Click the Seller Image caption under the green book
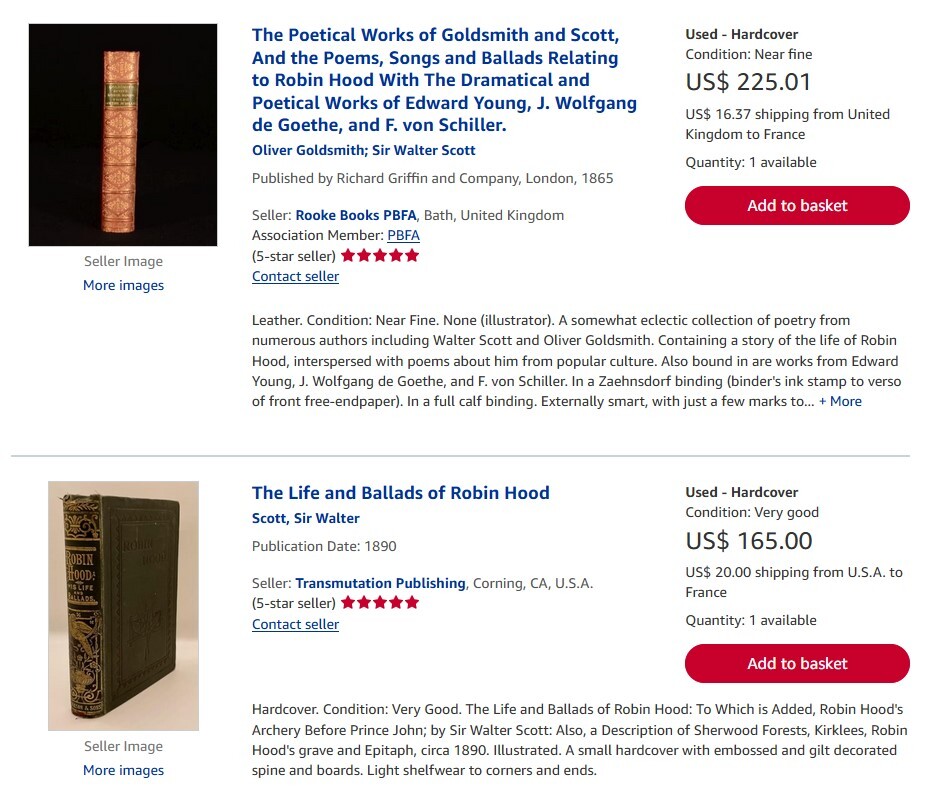 123,746
